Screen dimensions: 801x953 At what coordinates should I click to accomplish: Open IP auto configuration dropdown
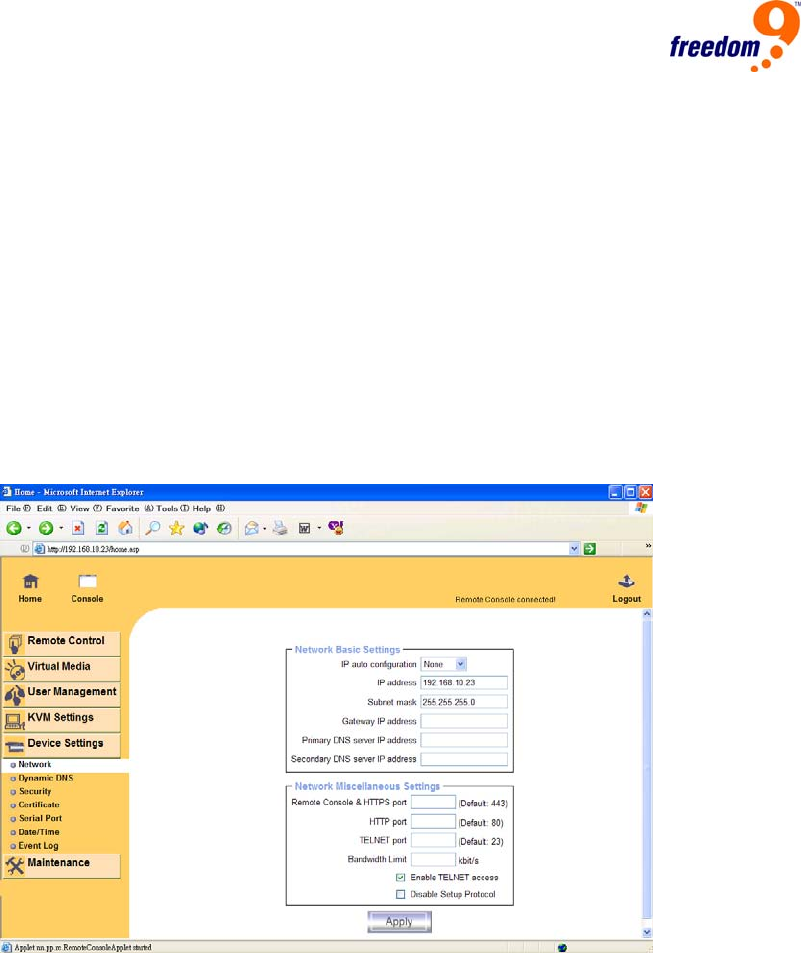tap(444, 663)
